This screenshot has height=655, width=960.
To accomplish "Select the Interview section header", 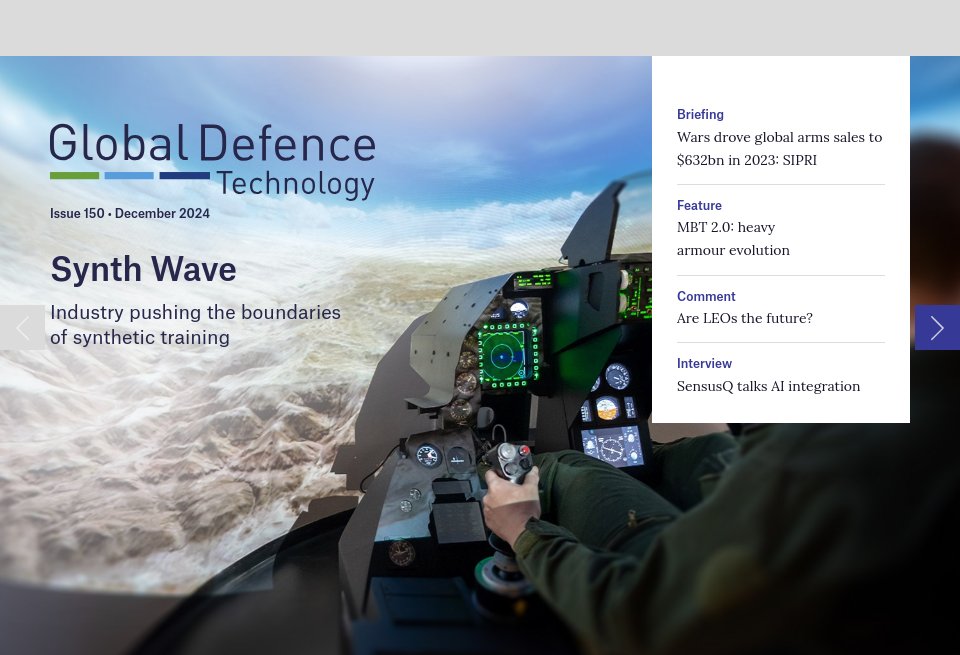I will click(704, 363).
